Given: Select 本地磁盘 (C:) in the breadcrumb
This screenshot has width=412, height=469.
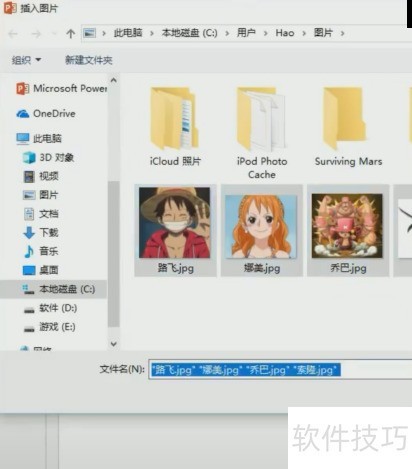Looking at the screenshot, I should coord(189,33).
